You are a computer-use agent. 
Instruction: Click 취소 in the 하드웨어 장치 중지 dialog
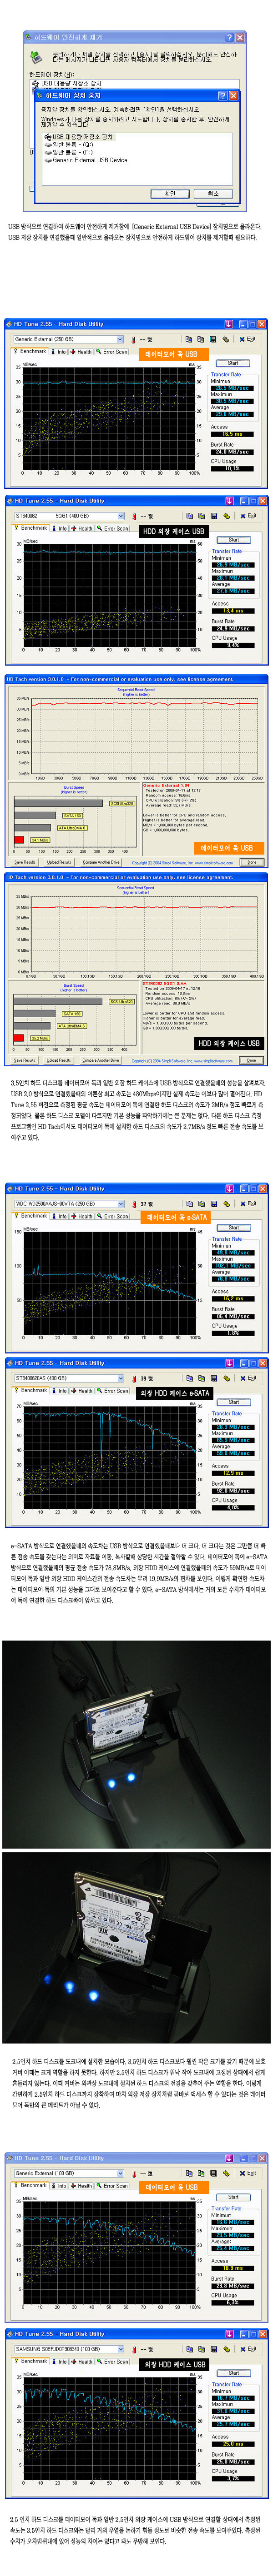tap(213, 194)
